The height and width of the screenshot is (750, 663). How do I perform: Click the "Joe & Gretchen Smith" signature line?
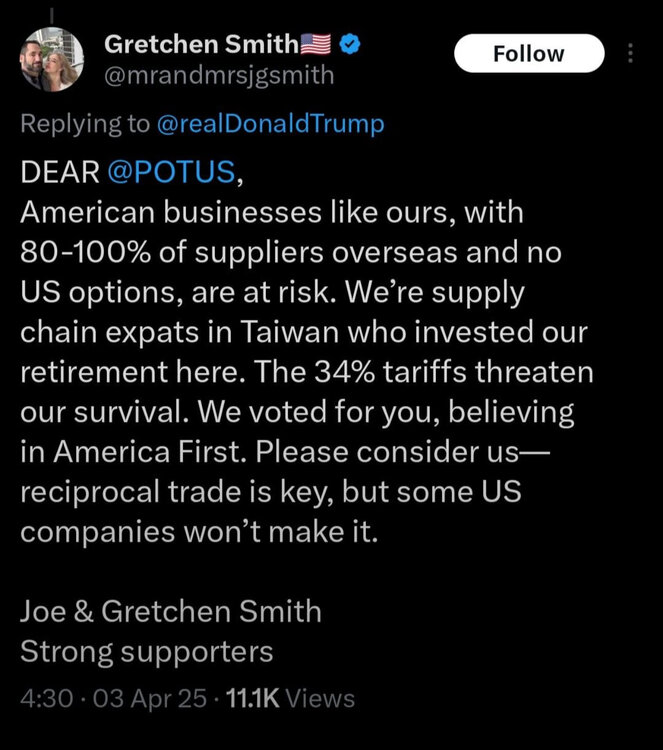pos(171,610)
